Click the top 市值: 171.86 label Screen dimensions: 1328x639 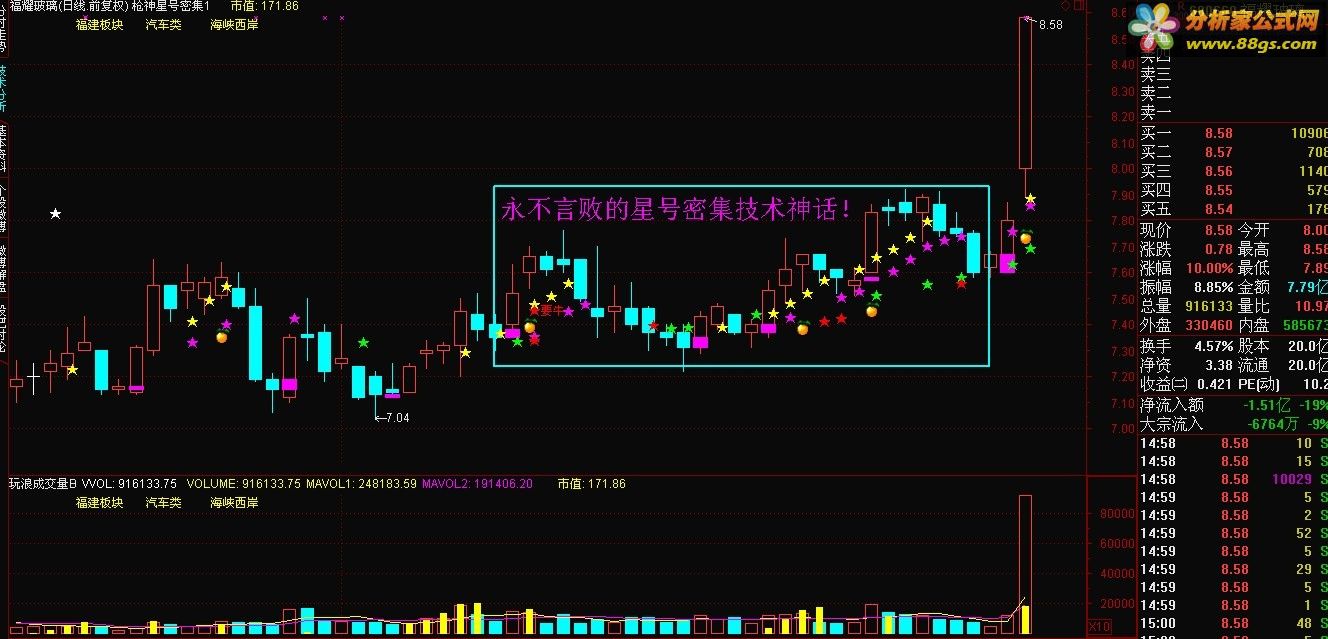[264, 6]
